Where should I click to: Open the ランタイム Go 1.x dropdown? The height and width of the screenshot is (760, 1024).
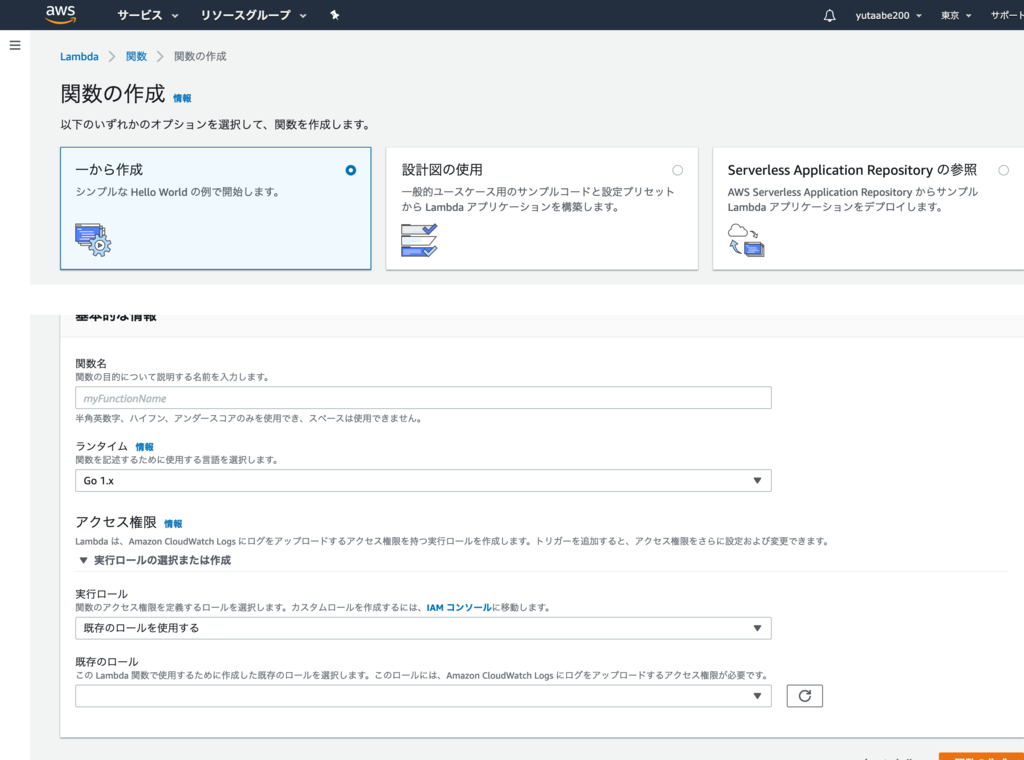[x=423, y=481]
